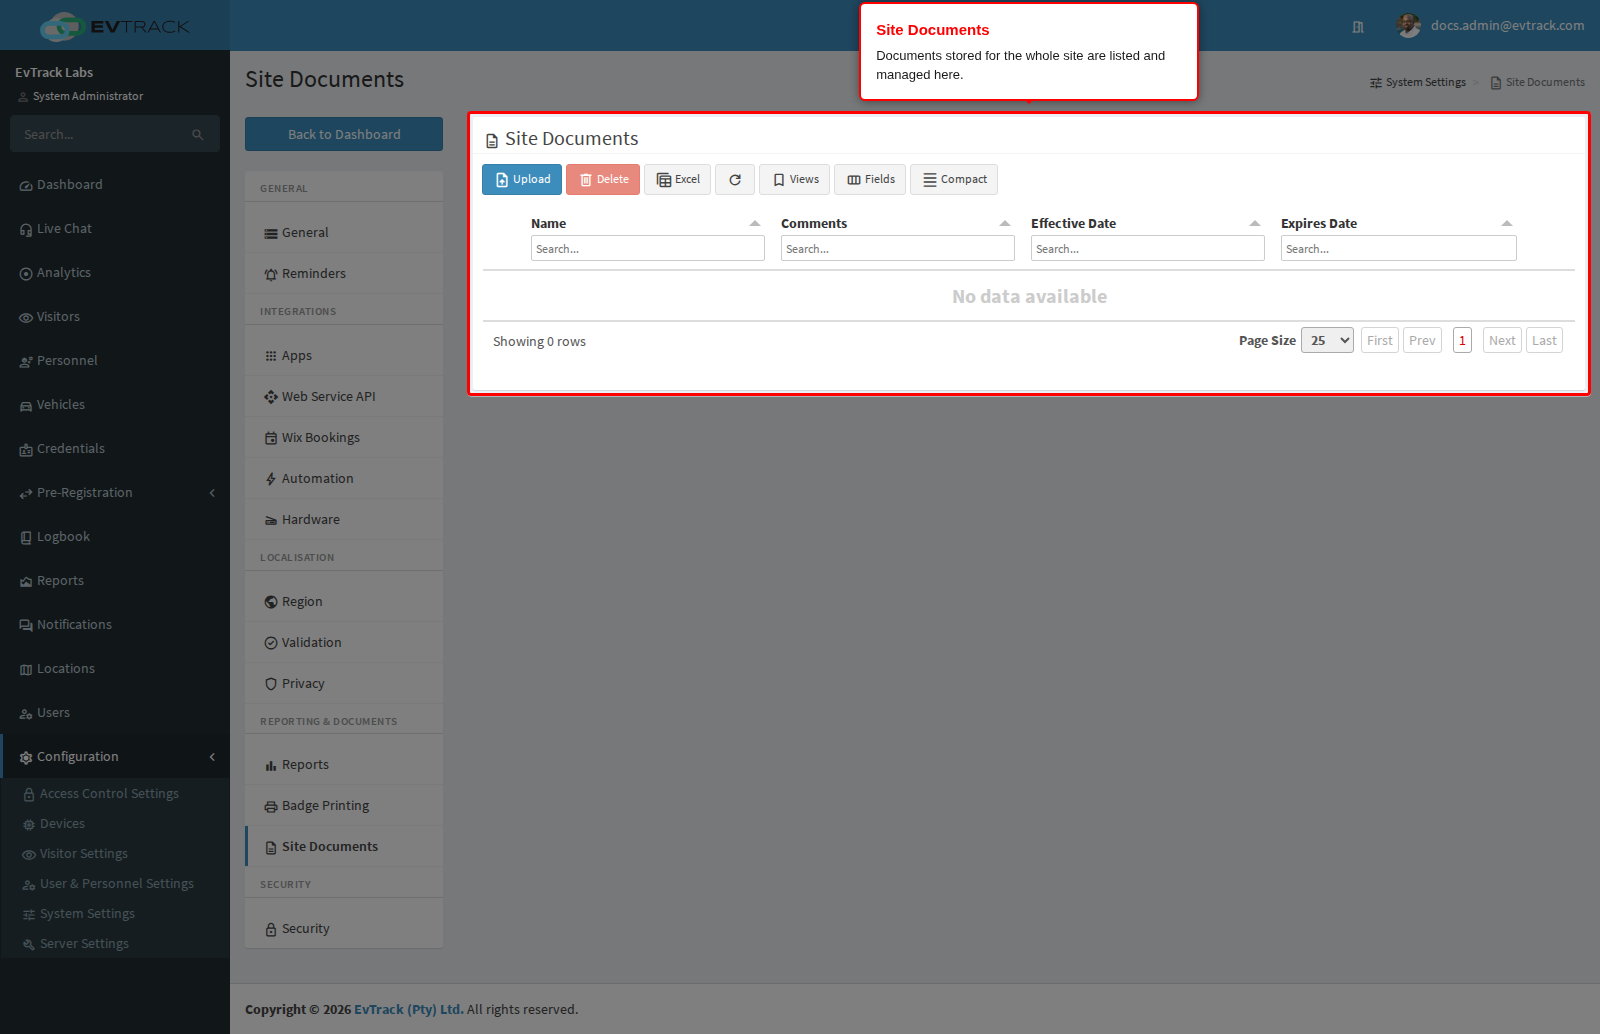Open the Web Service API page
The width and height of the screenshot is (1600, 1034).
point(344,397)
